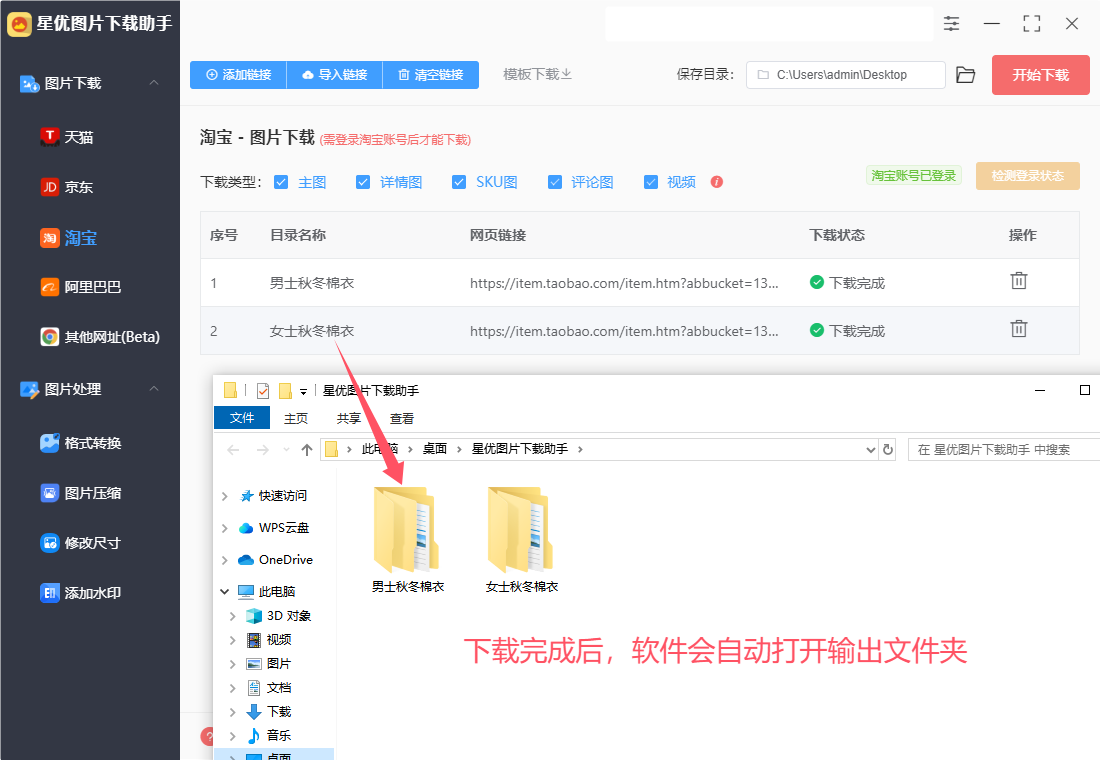Click the 检测登录状态 button
Viewport: 1100px width, 760px height.
pyautogui.click(x=1027, y=175)
